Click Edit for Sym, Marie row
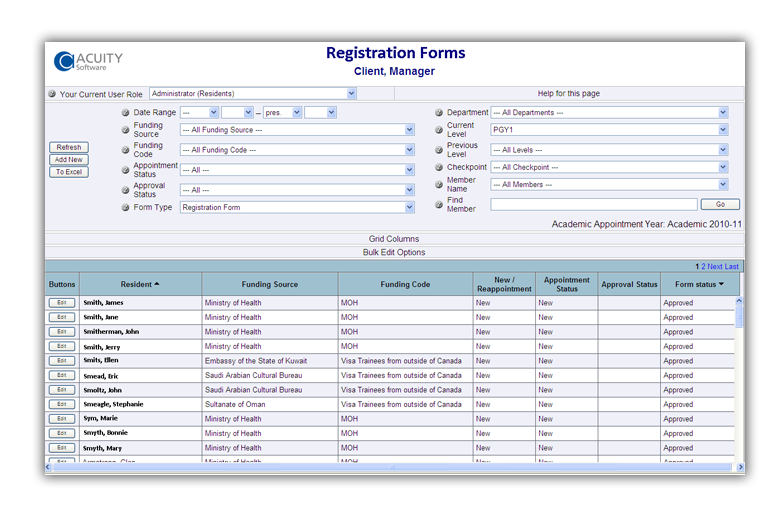The image size is (782, 511). click(62, 418)
